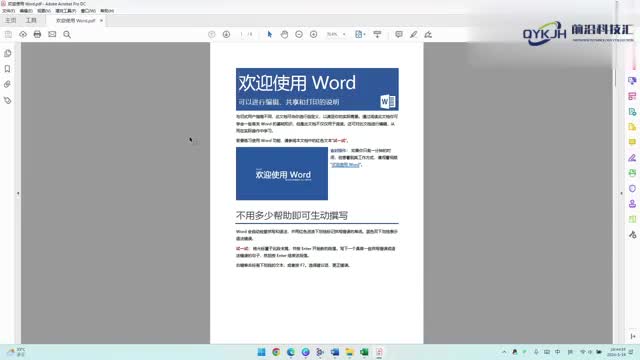Collapse the right tools pane arrow
Screen dimensions: 640x360
(622, 193)
